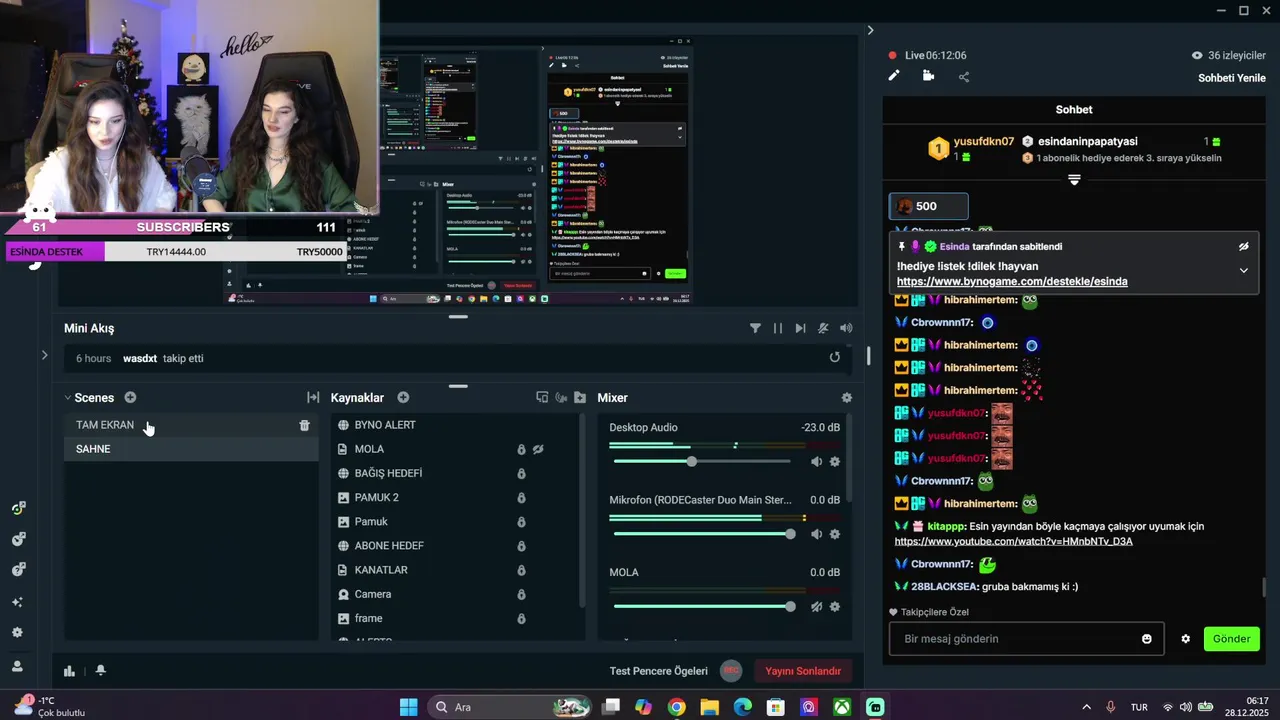The image size is (1280, 720).
Task: Send chat message with Gönder
Action: (x=1232, y=639)
